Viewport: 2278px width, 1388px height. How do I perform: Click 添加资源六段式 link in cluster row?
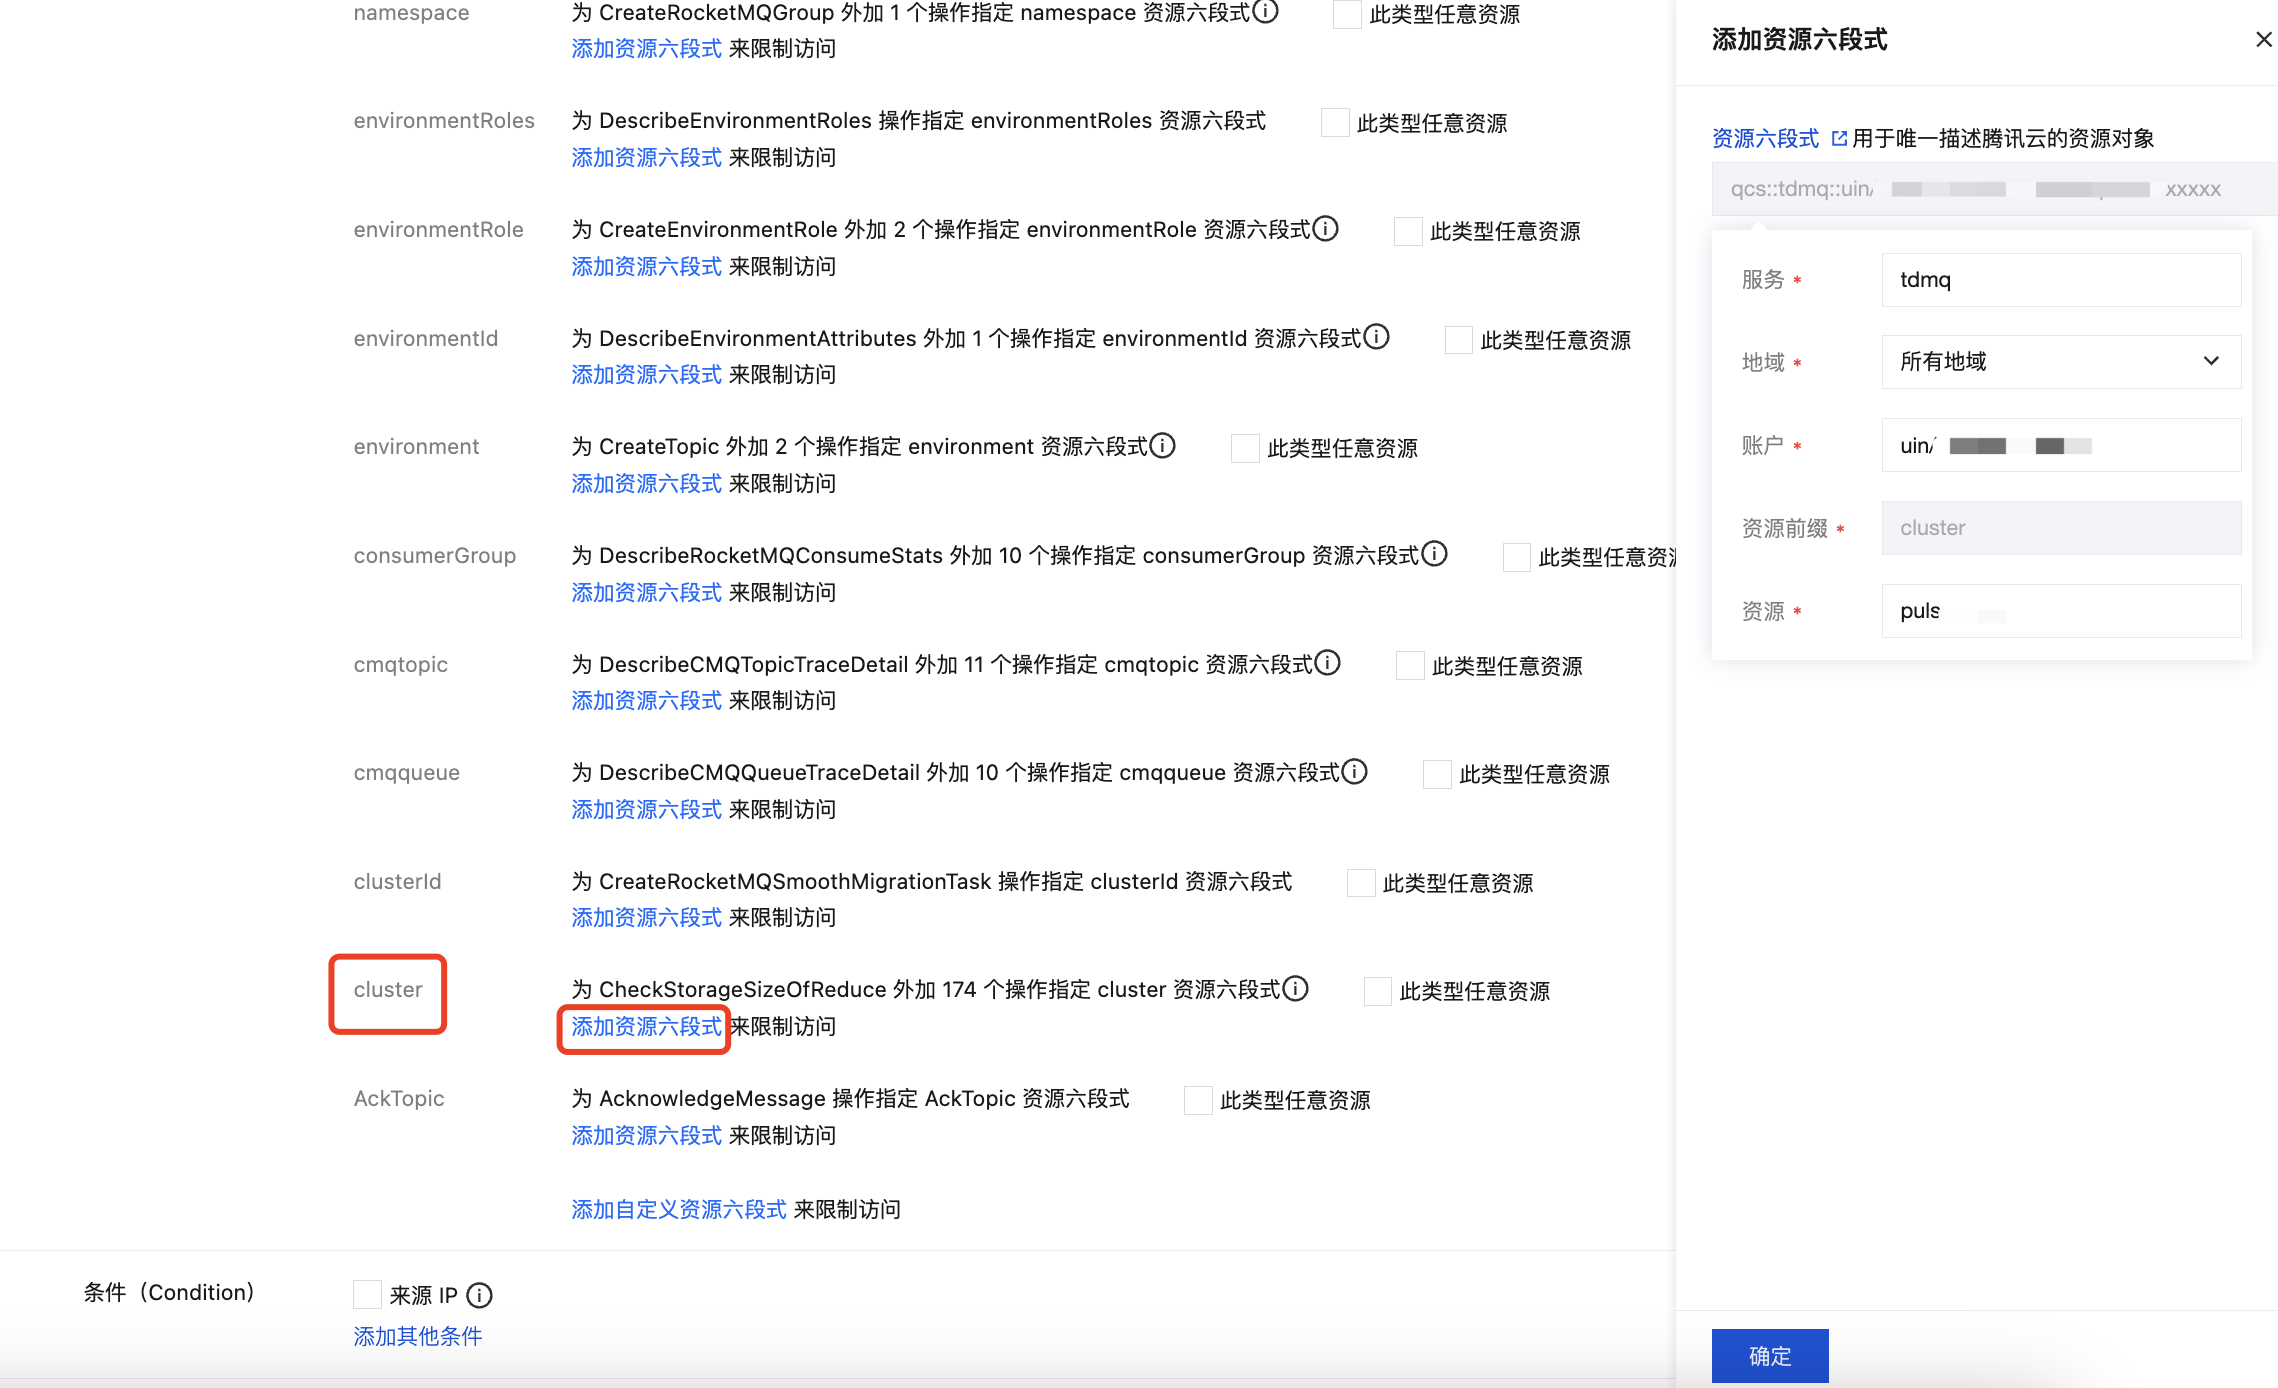click(646, 1027)
